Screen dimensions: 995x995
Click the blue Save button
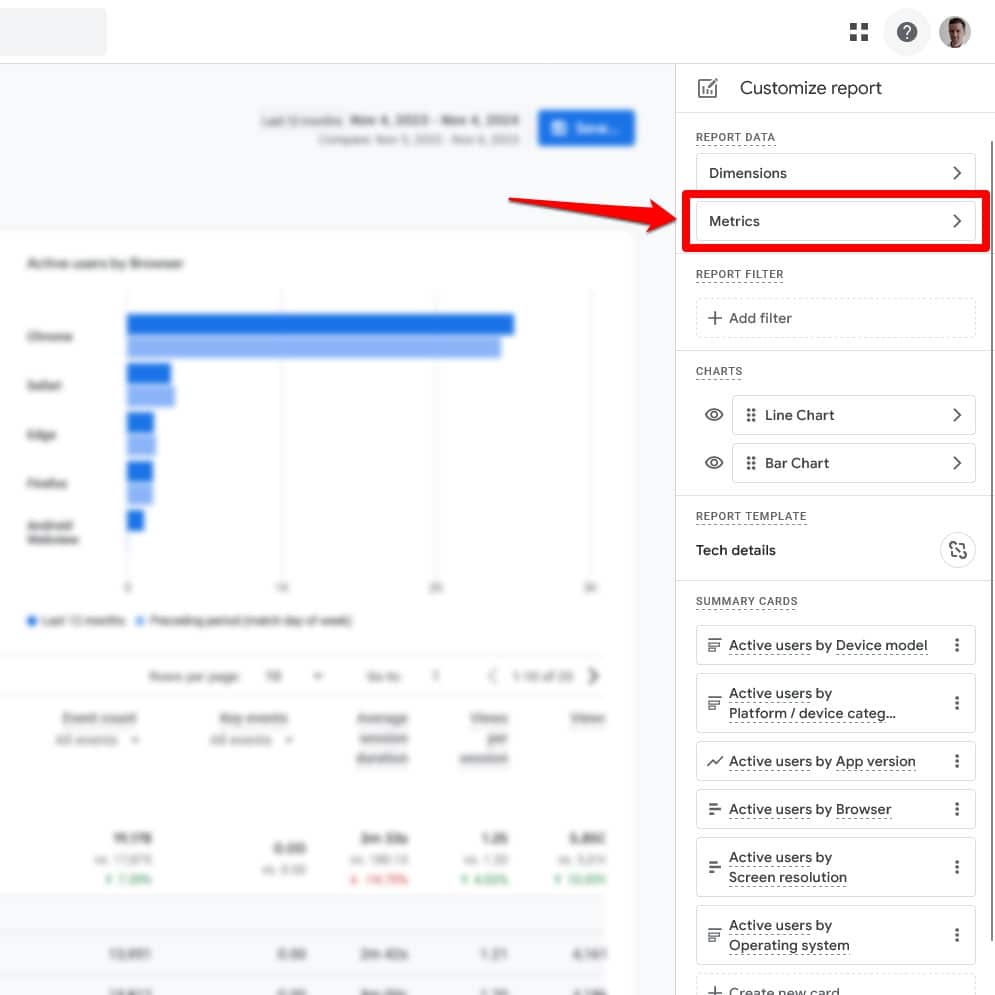coord(586,128)
